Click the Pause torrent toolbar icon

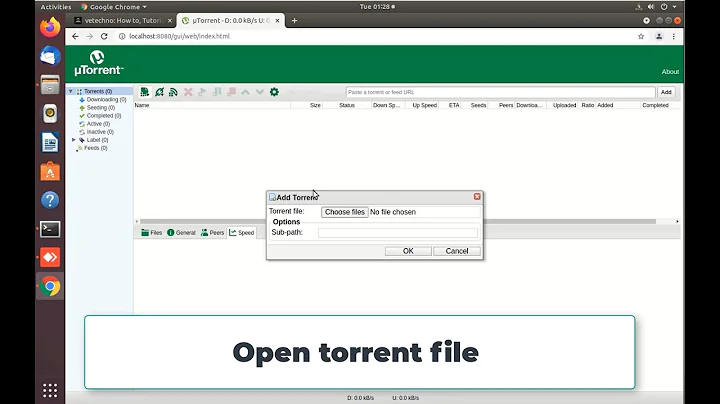(217, 92)
